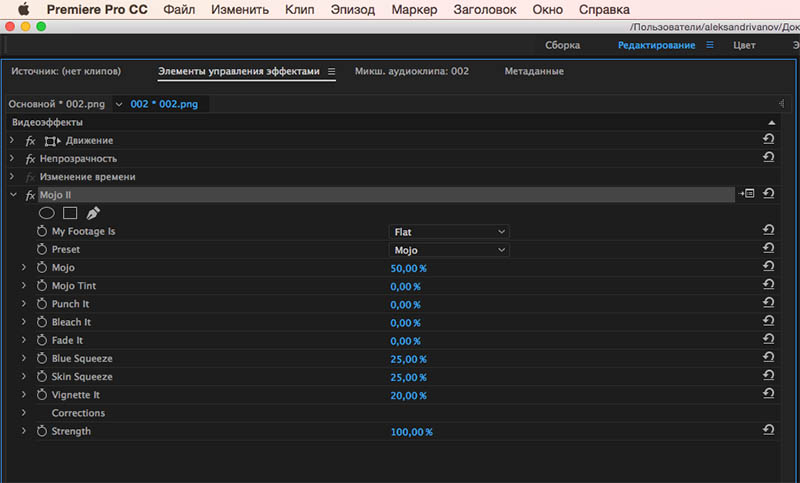Toggle animation stopwatch for Blue Squeeze
The image size is (800, 483).
(x=42, y=359)
